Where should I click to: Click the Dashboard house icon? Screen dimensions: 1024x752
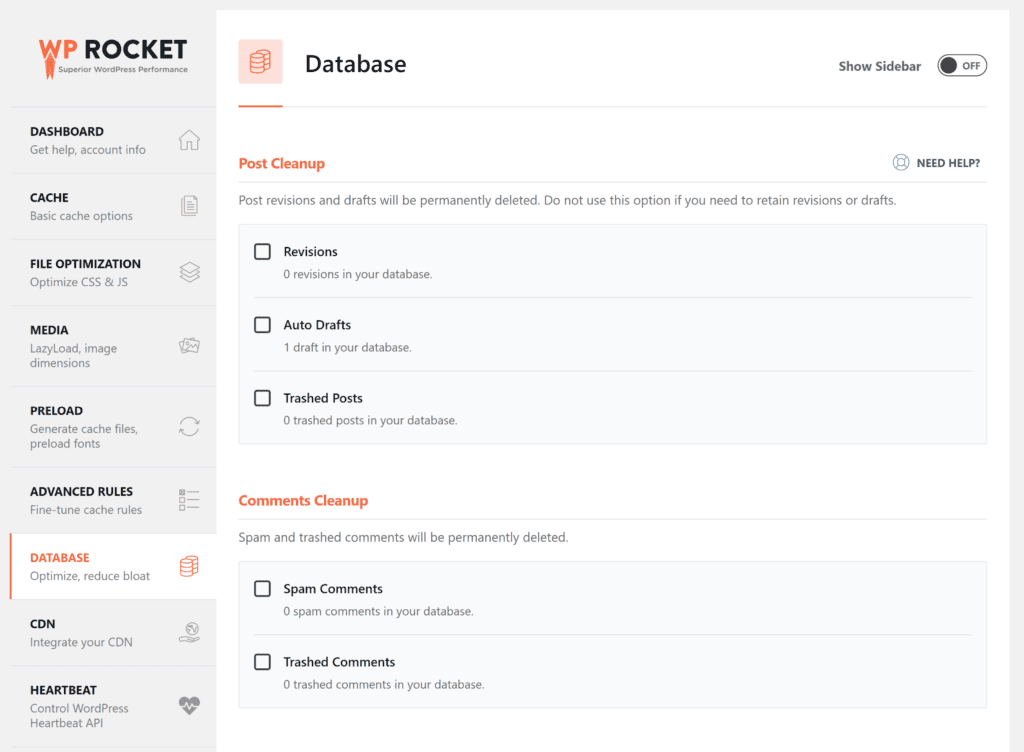click(189, 140)
